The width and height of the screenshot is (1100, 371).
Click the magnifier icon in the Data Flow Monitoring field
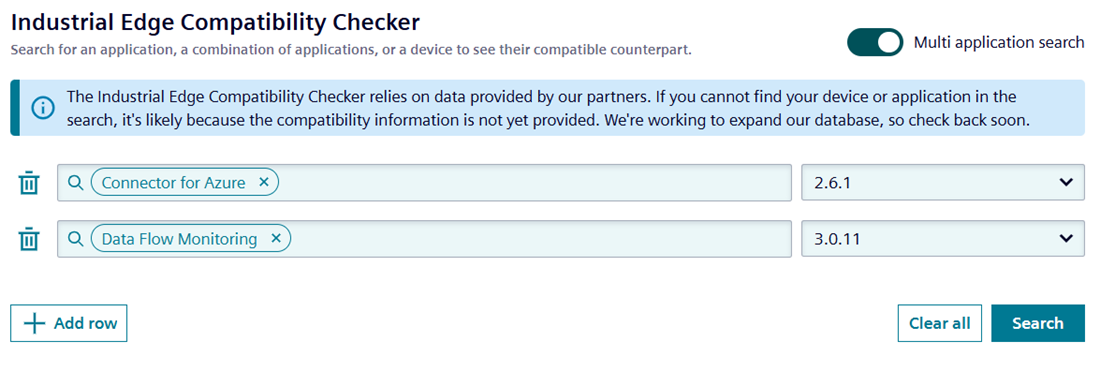74,239
